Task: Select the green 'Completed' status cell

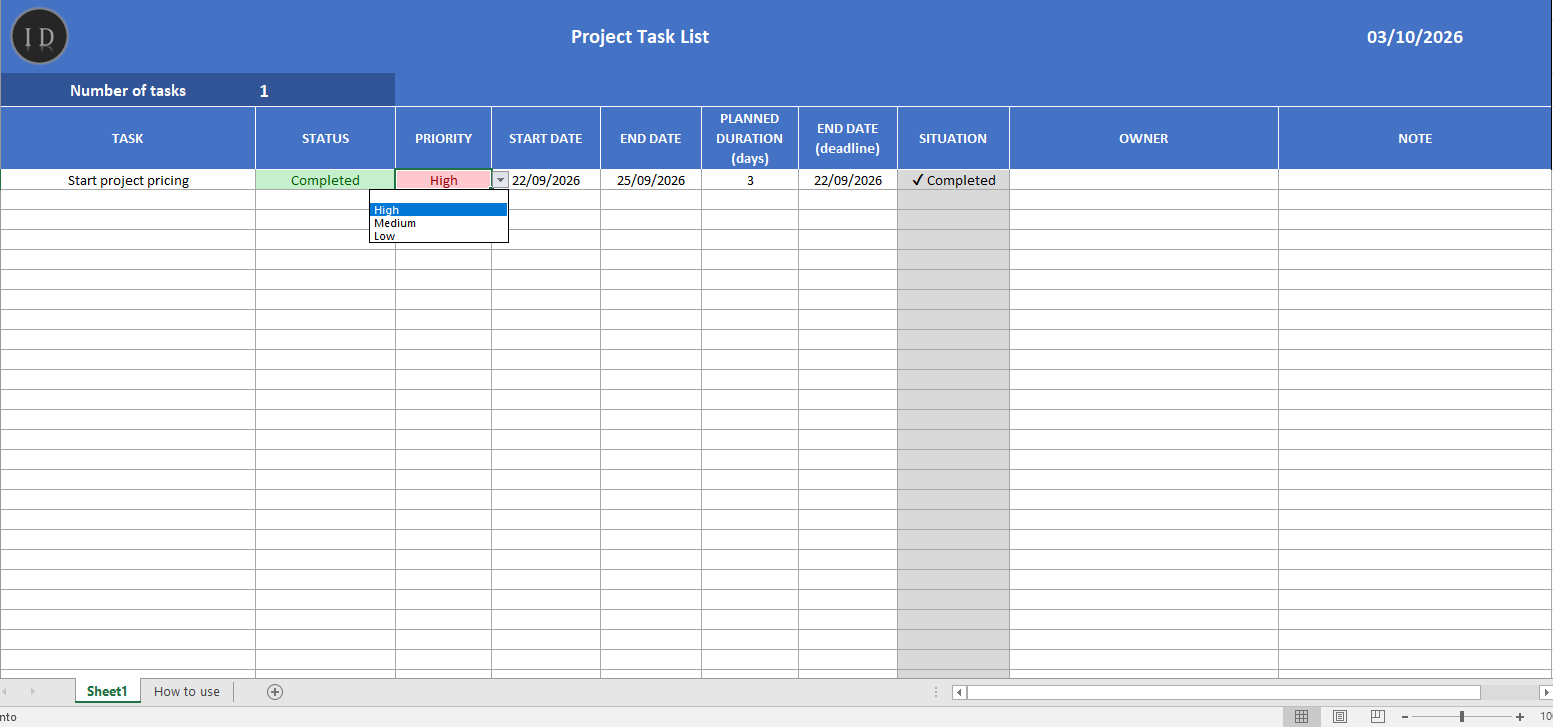Action: click(x=325, y=180)
